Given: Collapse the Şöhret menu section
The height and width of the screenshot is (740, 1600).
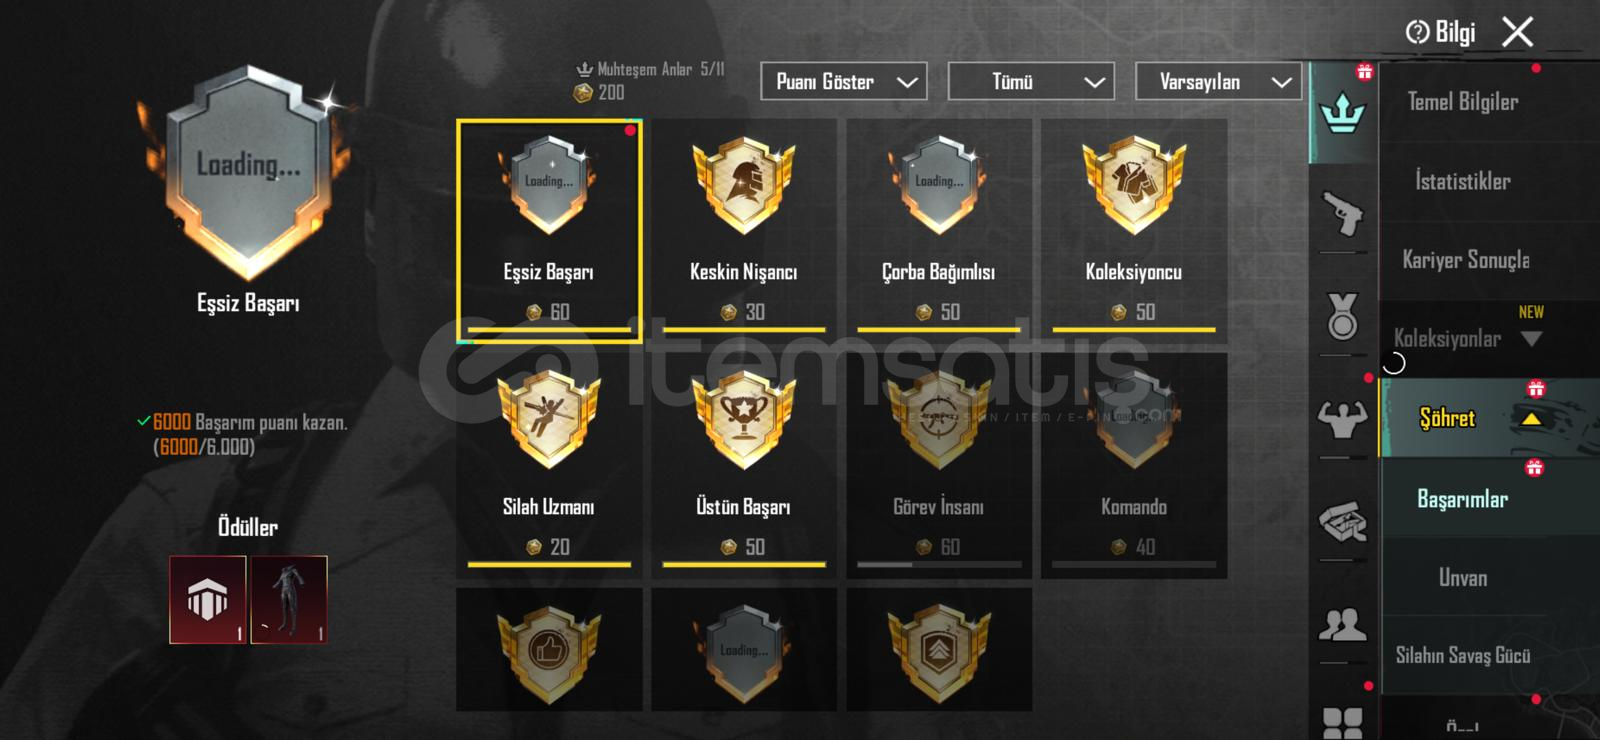Looking at the screenshot, I should click(x=1530, y=419).
